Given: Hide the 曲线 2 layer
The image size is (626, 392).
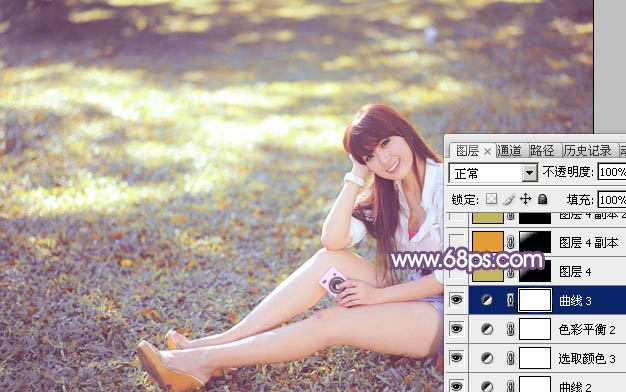Looking at the screenshot, I should pos(457,386).
